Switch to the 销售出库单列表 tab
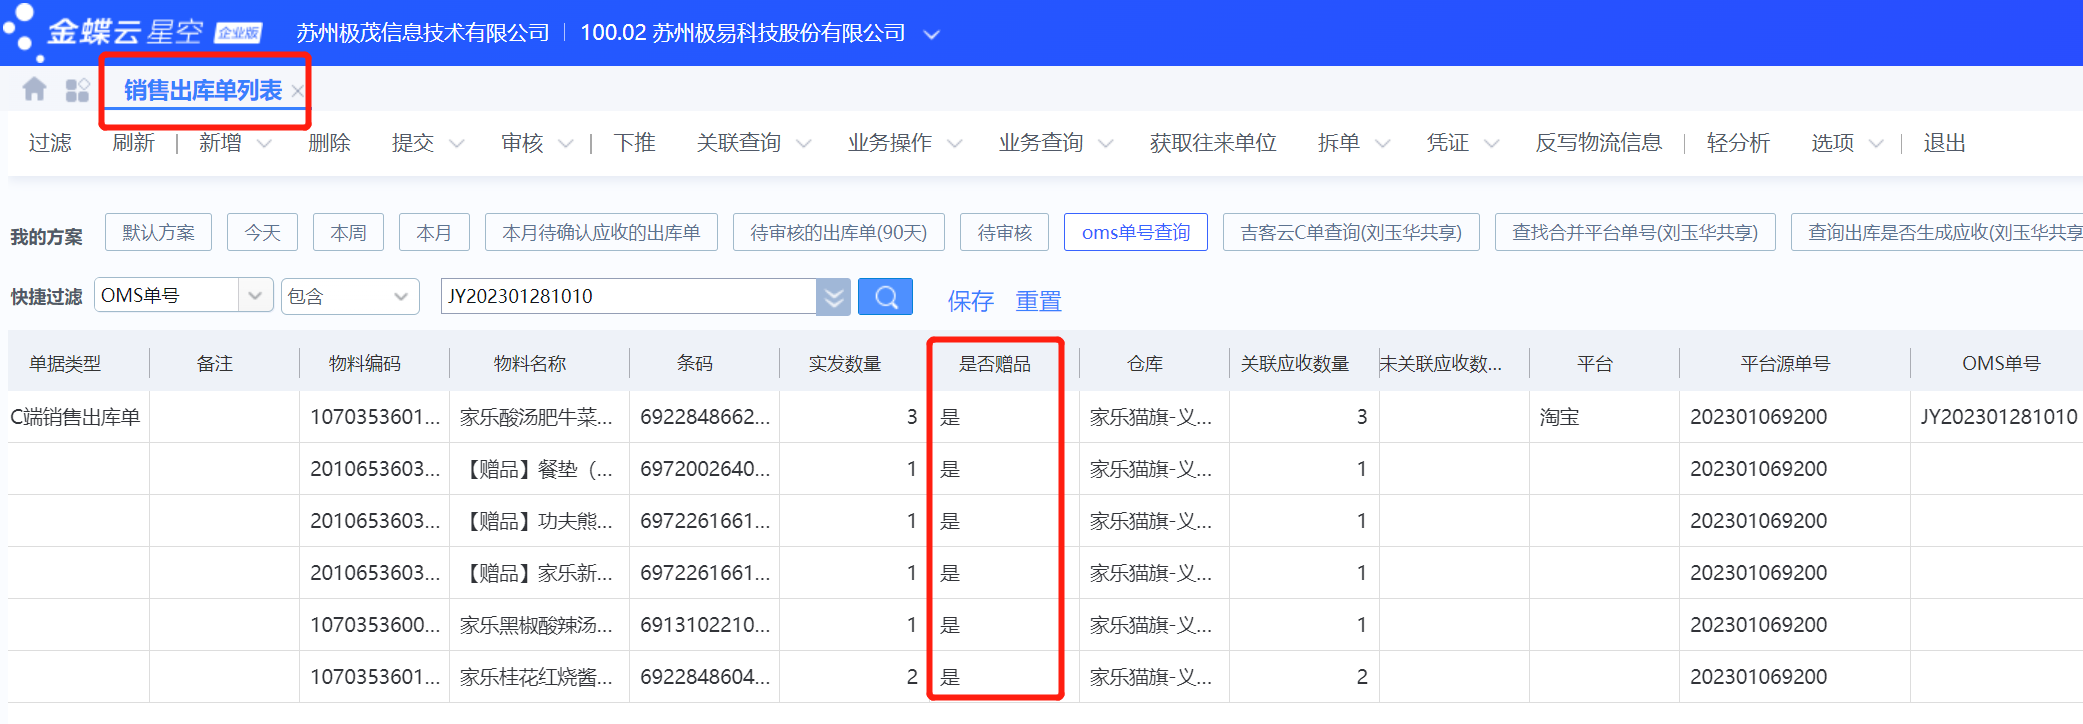The width and height of the screenshot is (2083, 724). [203, 91]
